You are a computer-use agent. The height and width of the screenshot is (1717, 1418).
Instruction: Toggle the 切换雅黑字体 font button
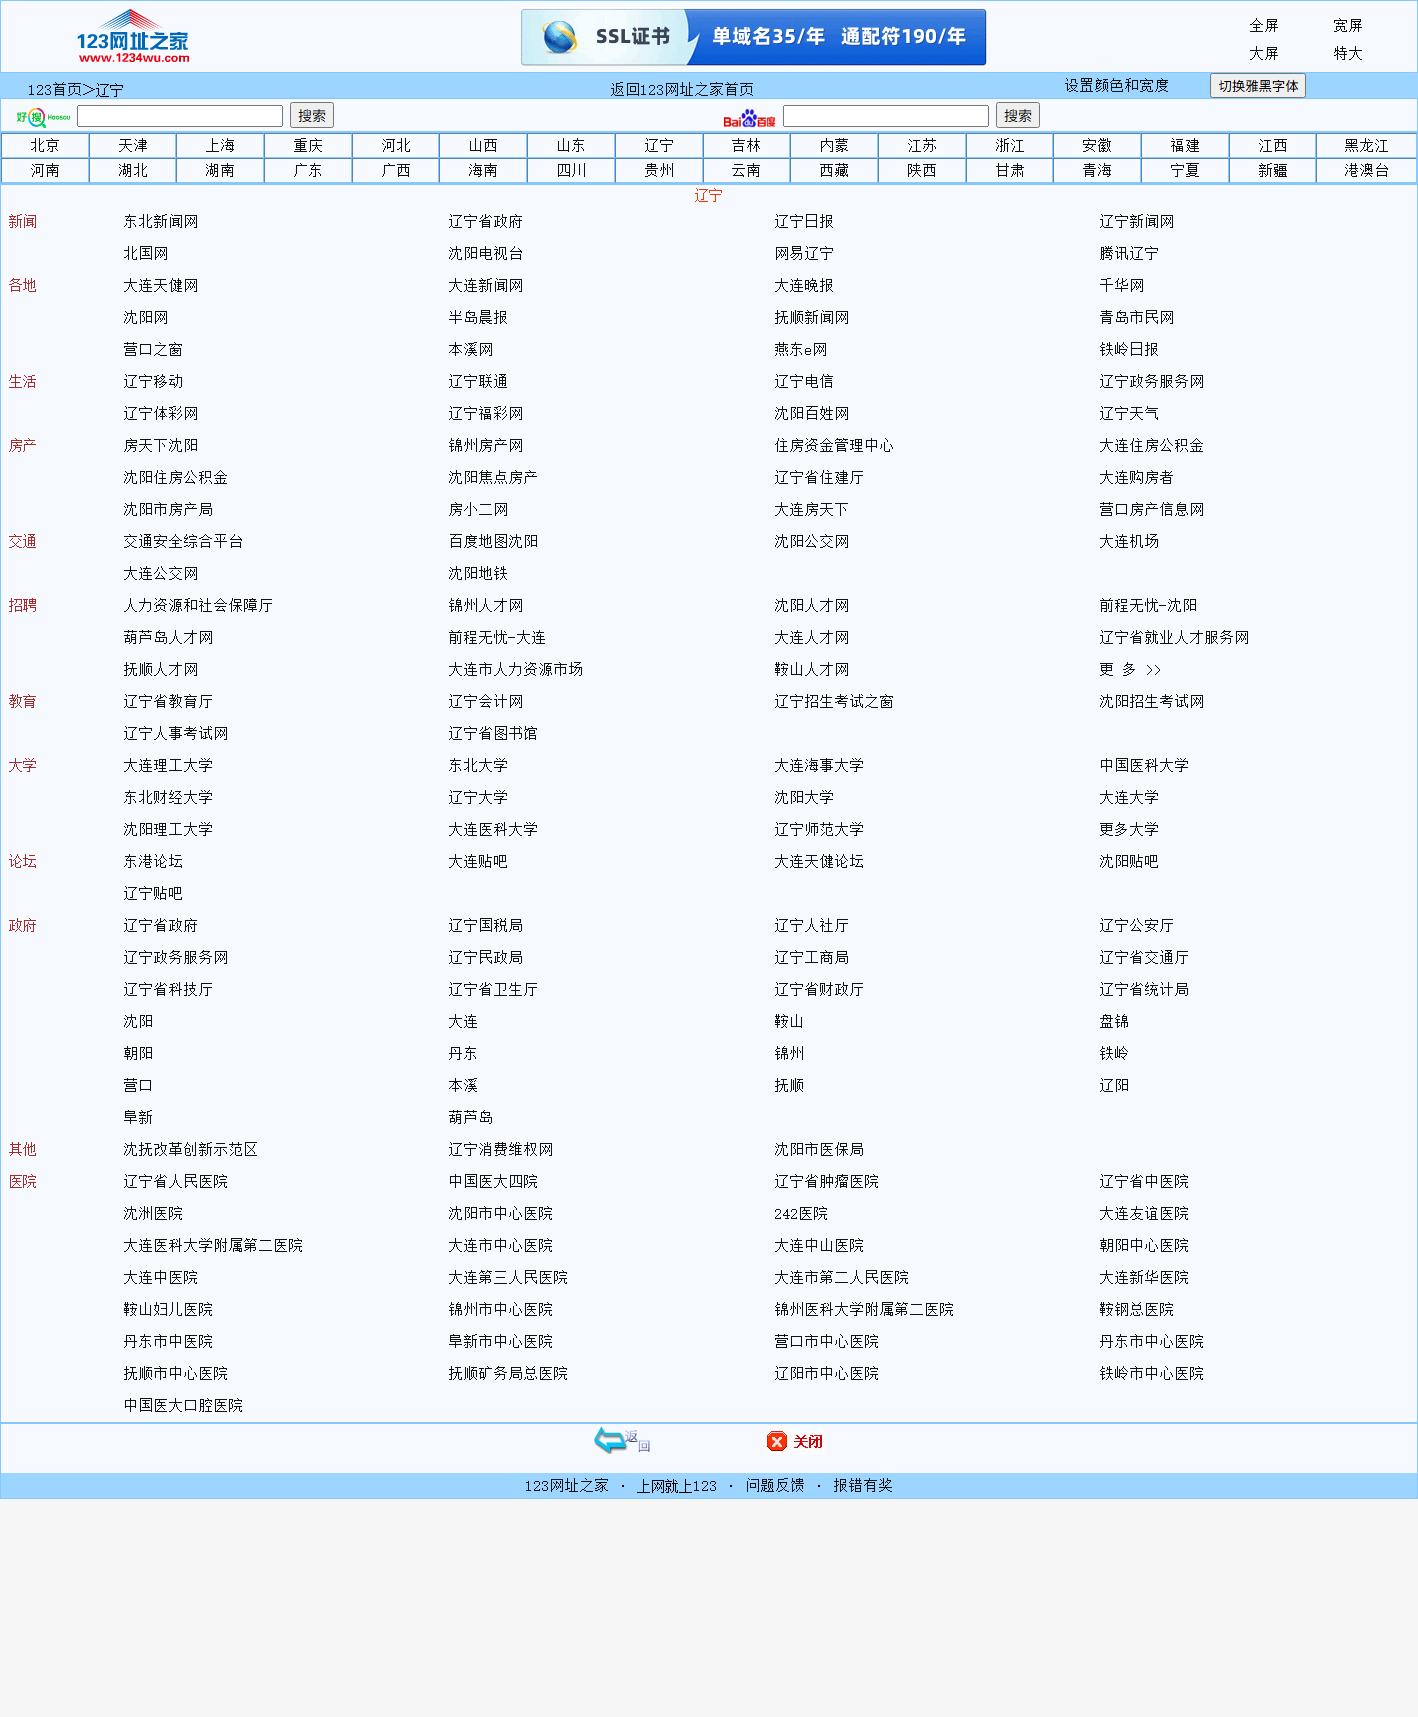click(x=1257, y=86)
